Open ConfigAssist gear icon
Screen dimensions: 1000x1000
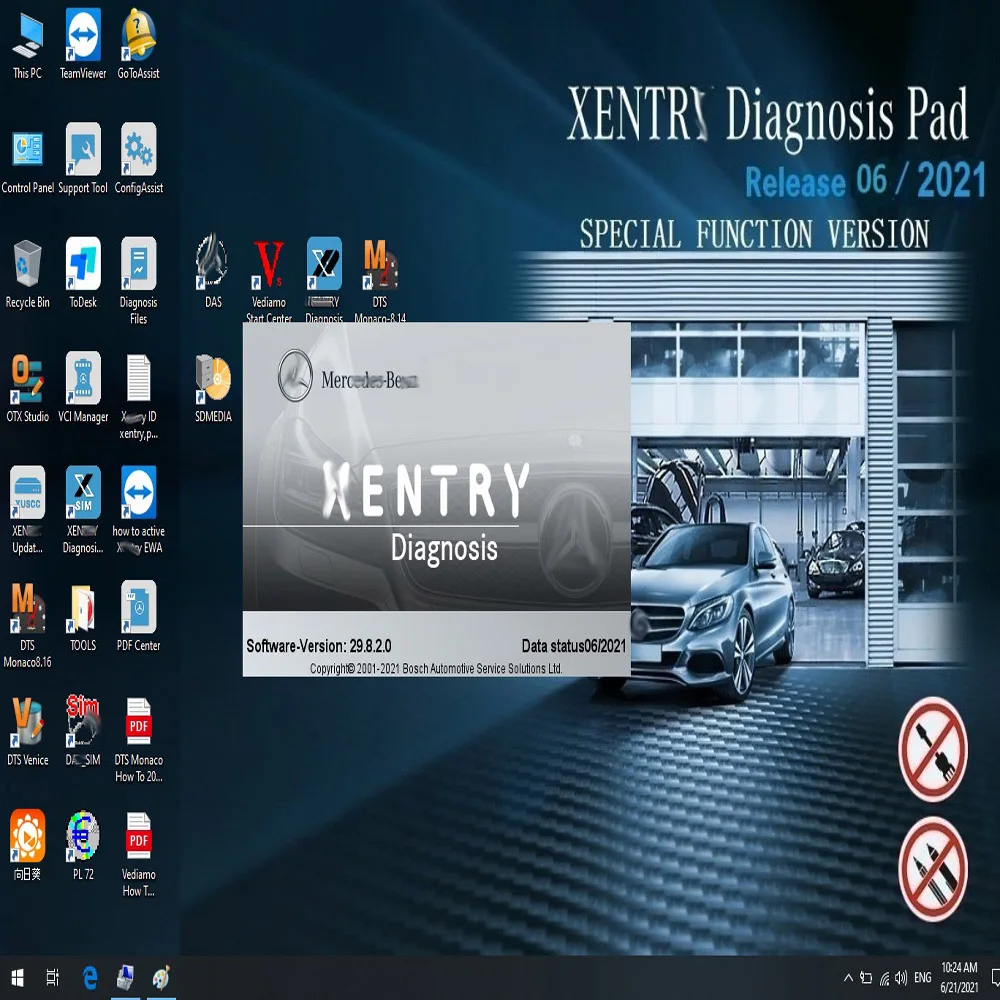pyautogui.click(x=138, y=159)
